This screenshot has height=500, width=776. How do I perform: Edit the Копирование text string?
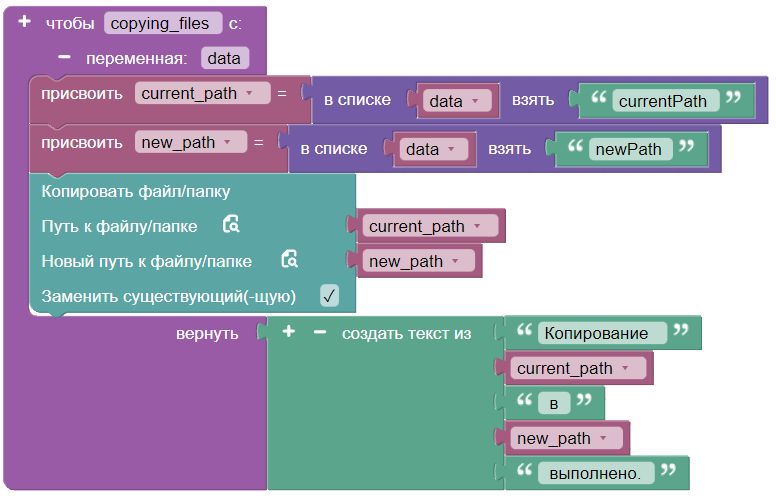point(602,333)
